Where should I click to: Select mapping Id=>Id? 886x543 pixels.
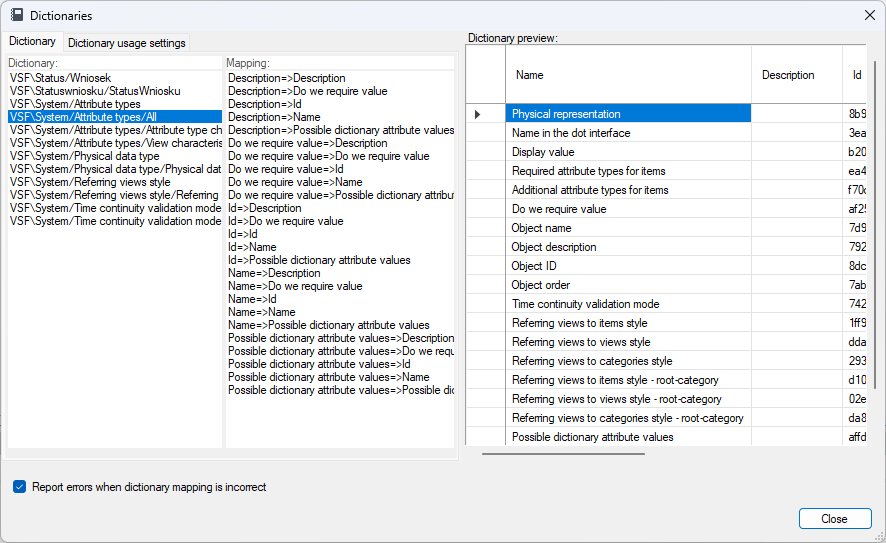pyautogui.click(x=340, y=234)
